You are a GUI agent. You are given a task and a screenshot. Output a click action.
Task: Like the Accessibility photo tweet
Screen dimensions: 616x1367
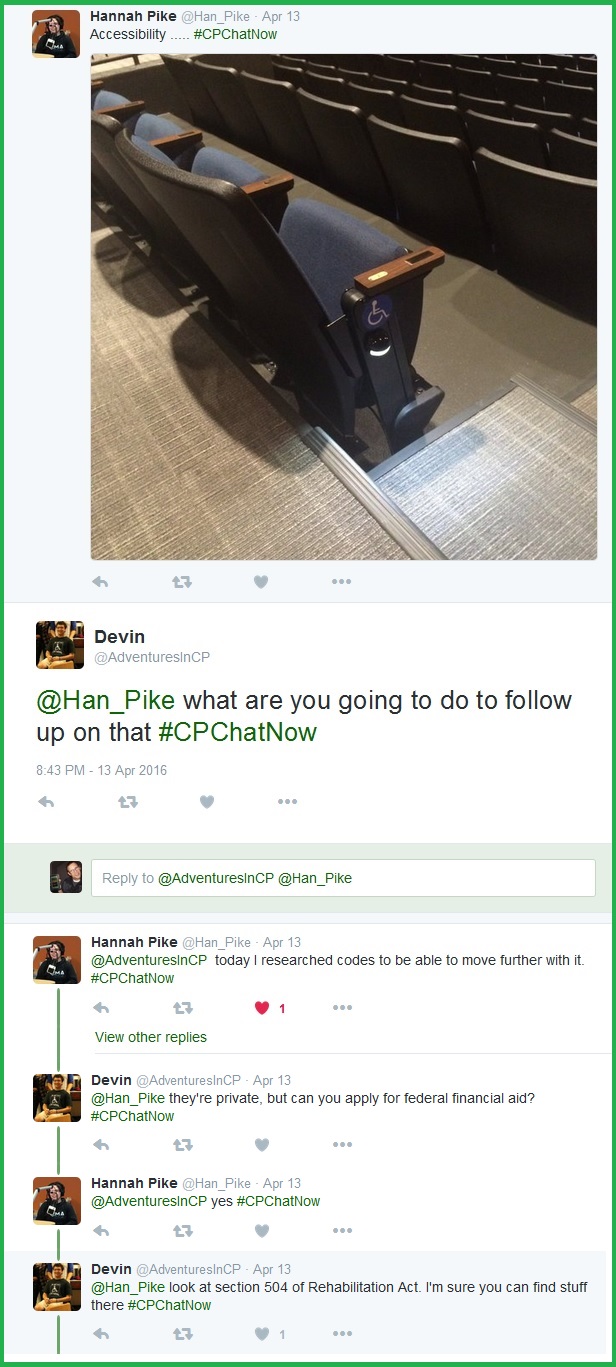(261, 582)
